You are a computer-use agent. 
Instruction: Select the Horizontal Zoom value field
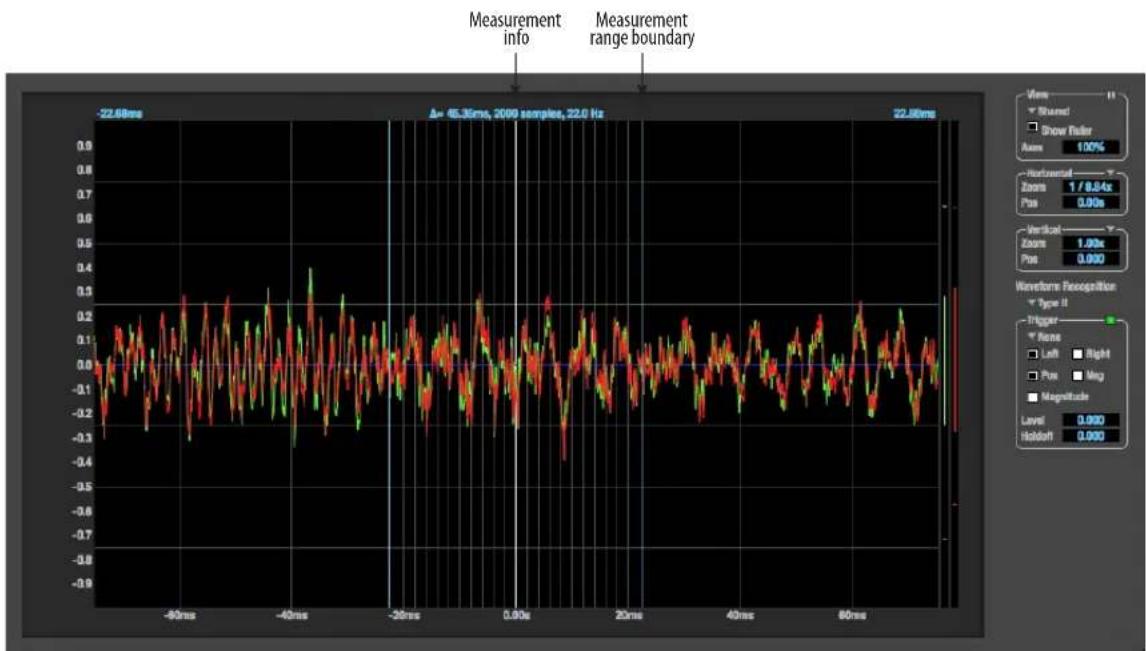(x=1090, y=187)
